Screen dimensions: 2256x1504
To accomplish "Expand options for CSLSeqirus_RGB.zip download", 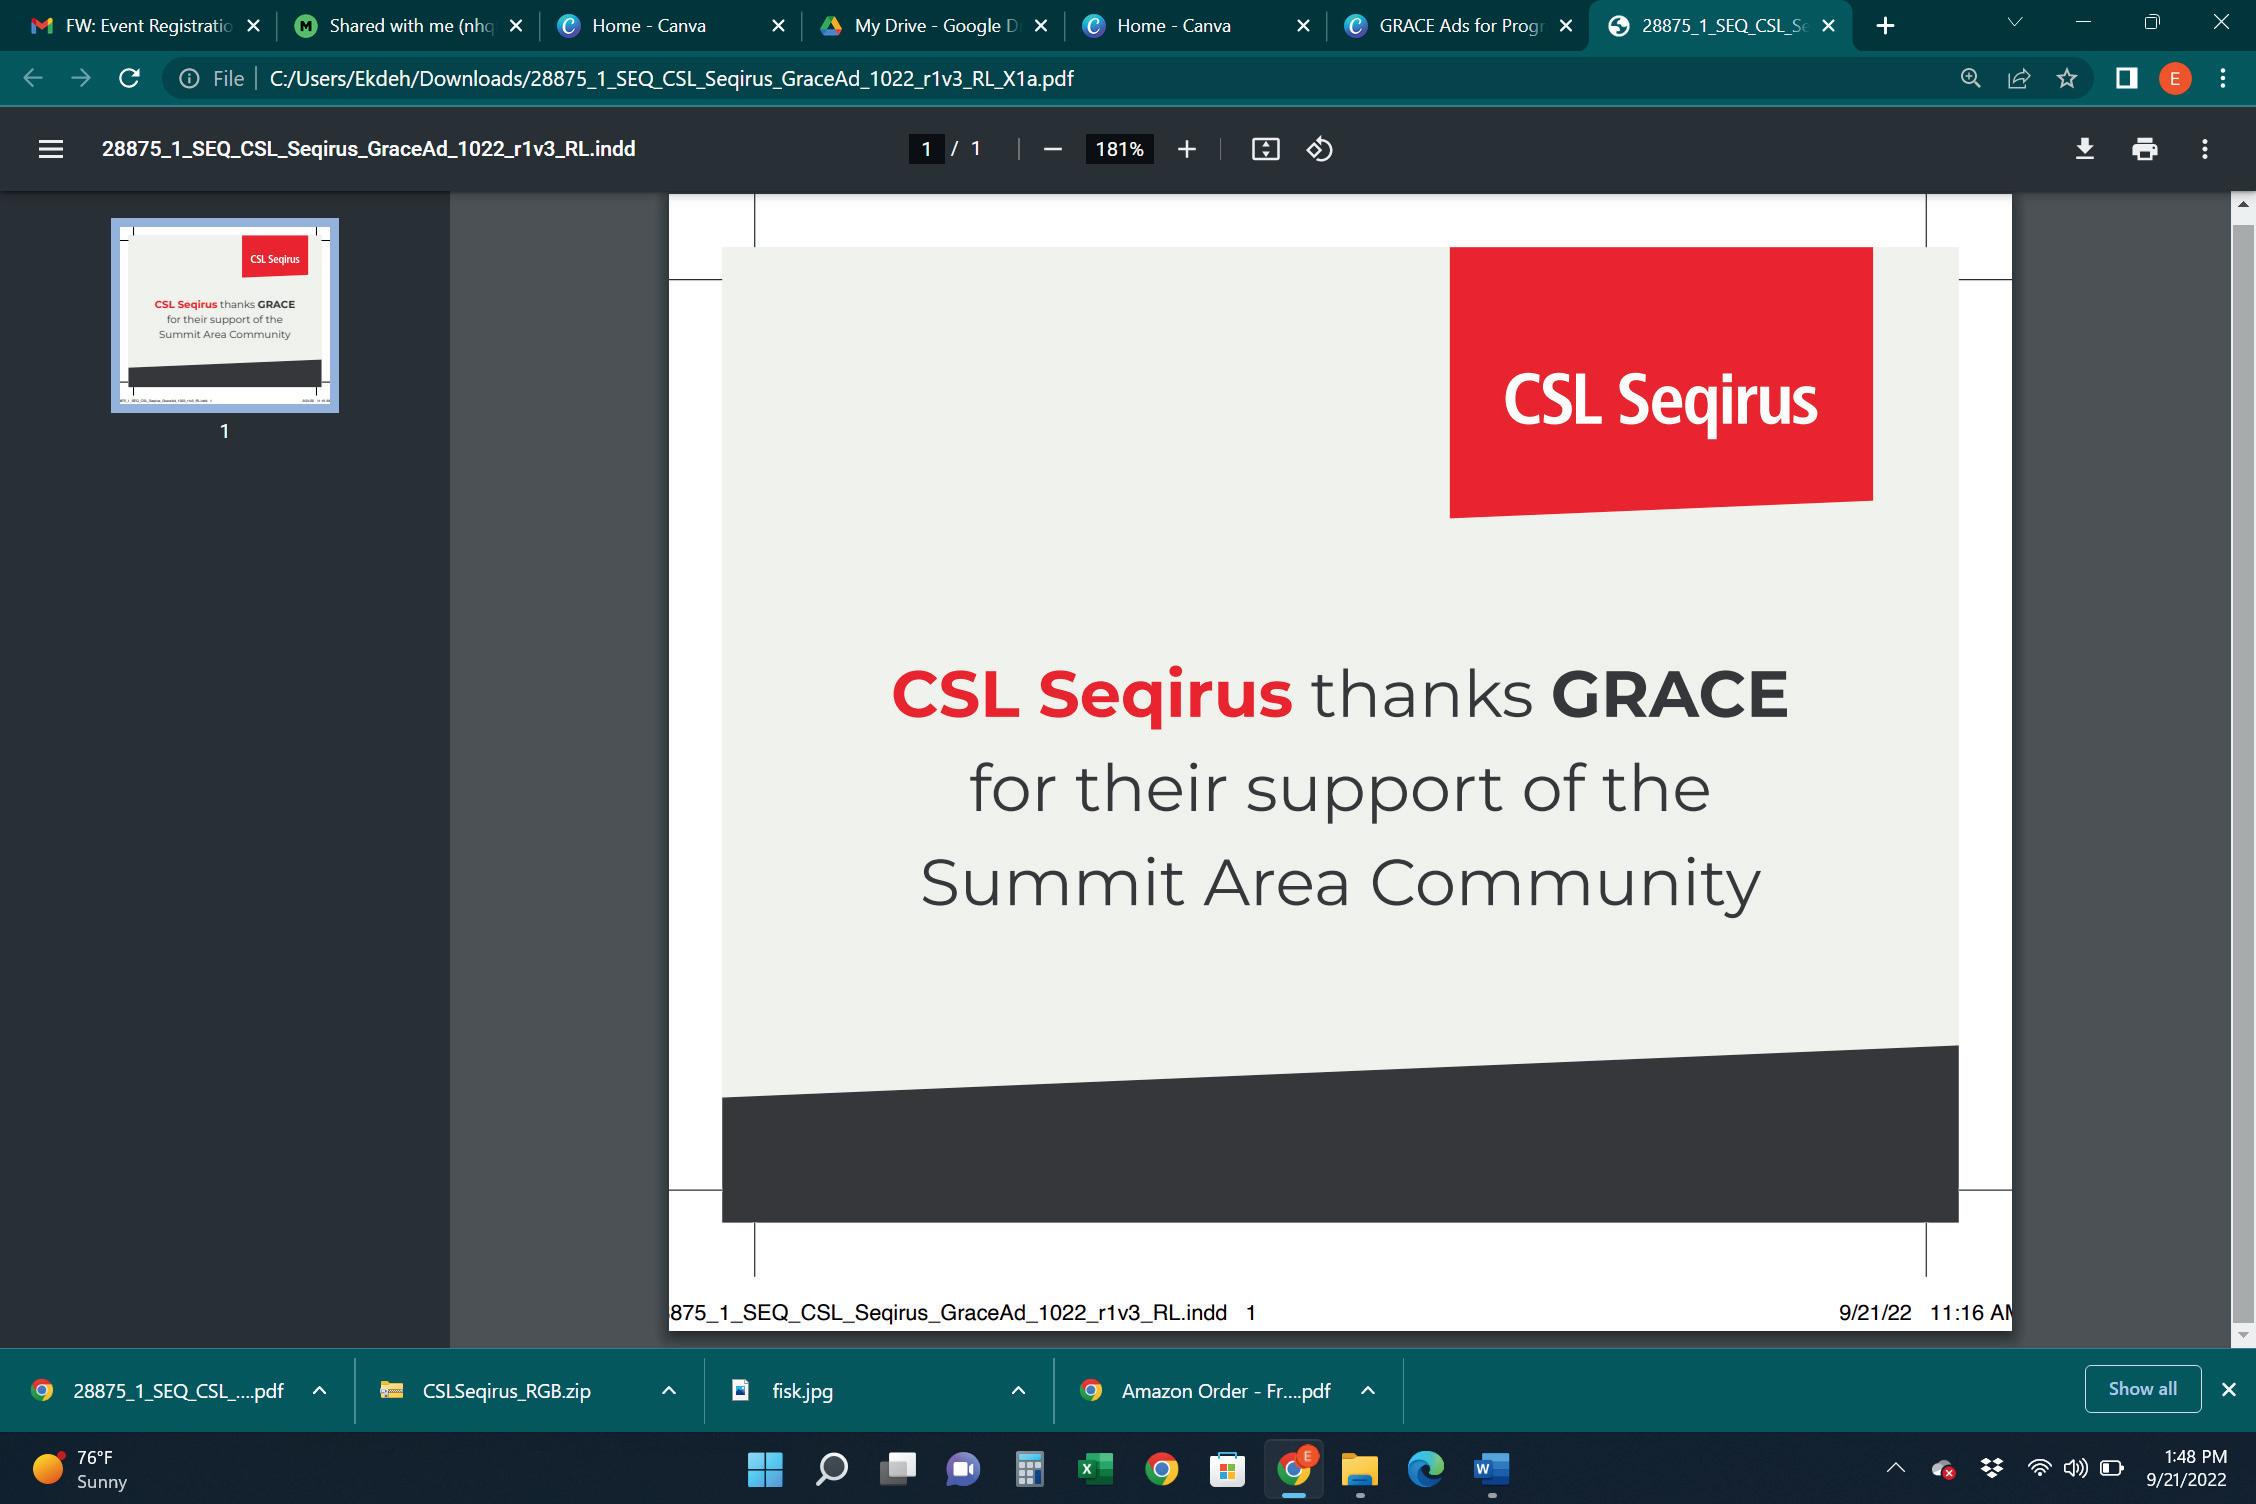I will [x=669, y=1390].
